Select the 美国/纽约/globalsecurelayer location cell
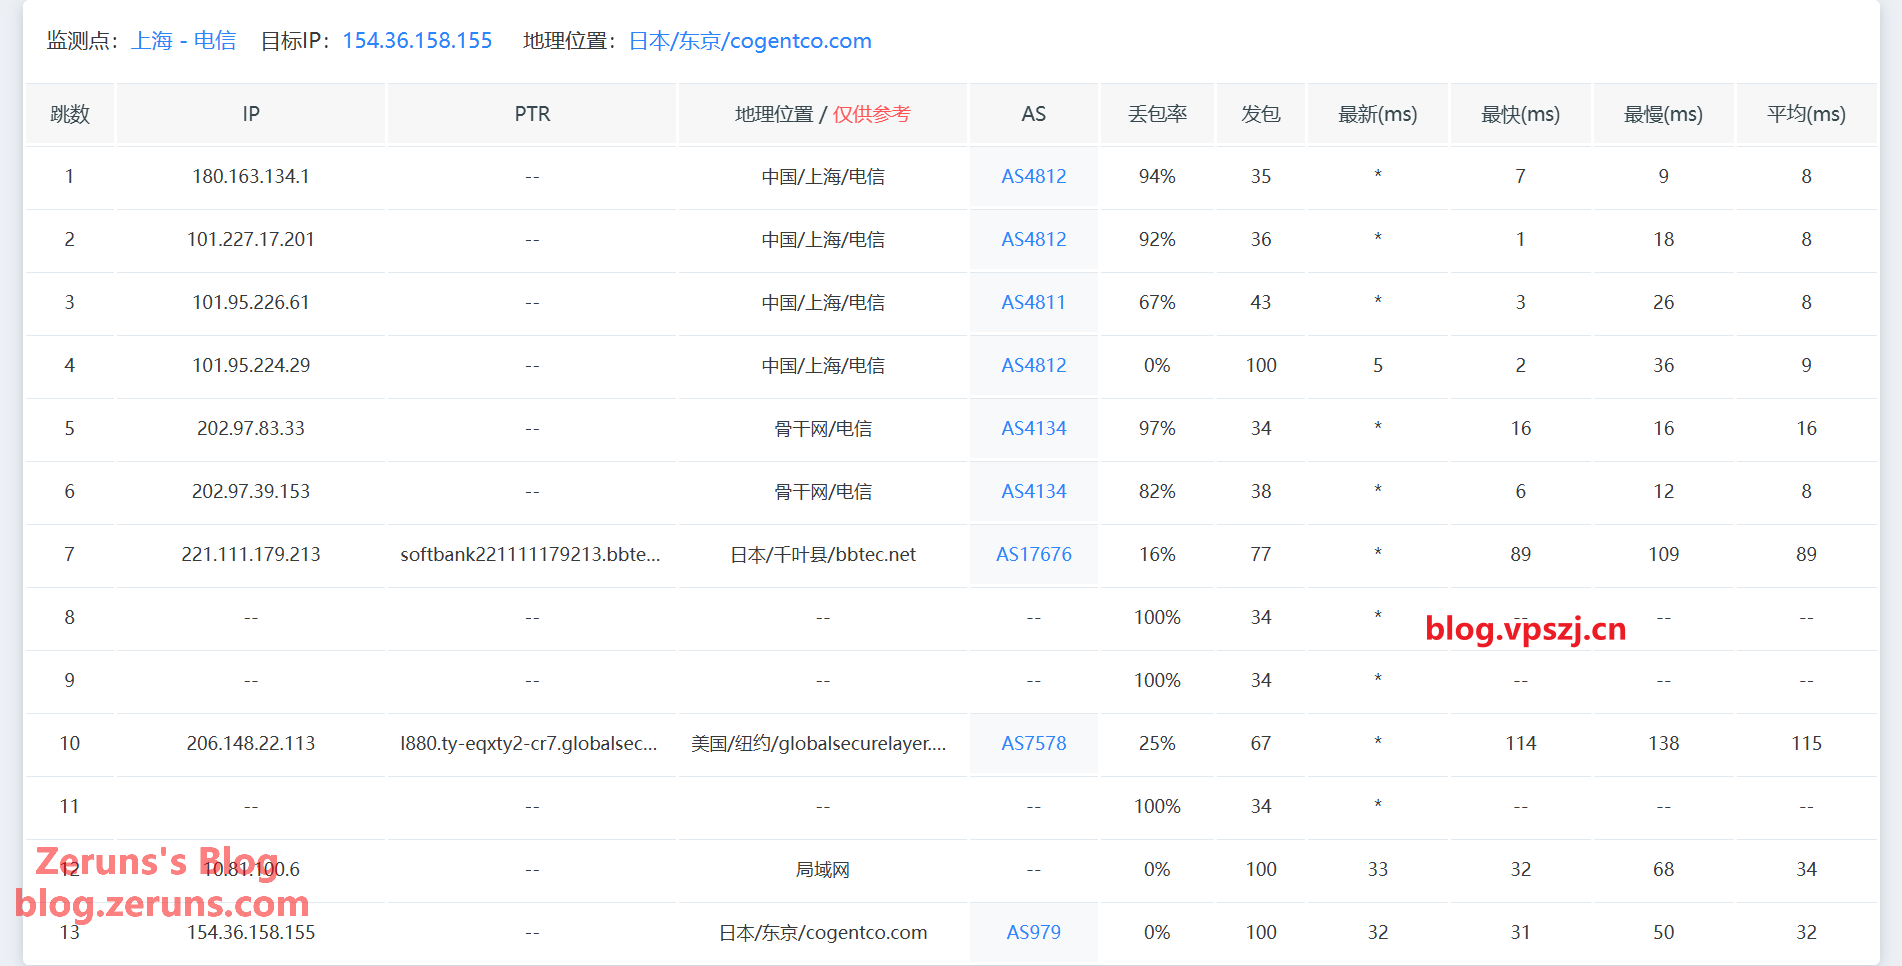 pos(818,744)
